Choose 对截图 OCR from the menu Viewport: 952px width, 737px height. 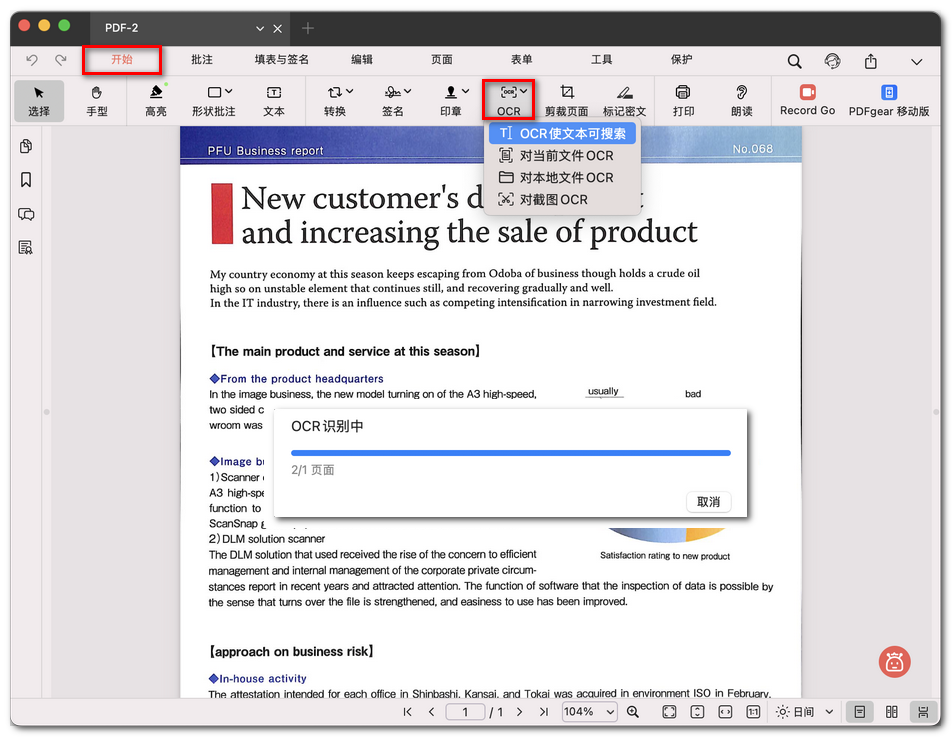click(553, 200)
